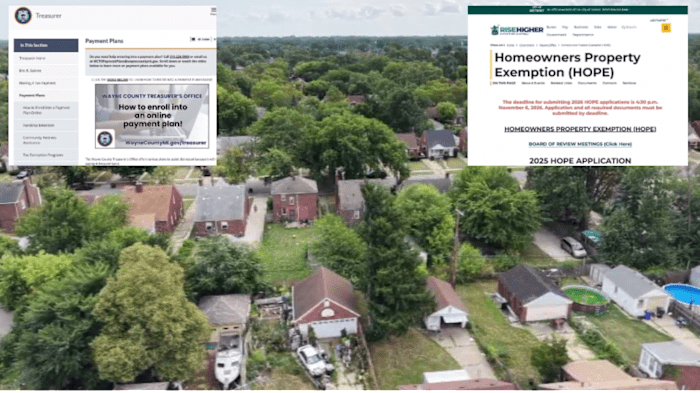This screenshot has height=393, width=700.
Task: Jump to the Related Links section tab
Action: coord(561,83)
